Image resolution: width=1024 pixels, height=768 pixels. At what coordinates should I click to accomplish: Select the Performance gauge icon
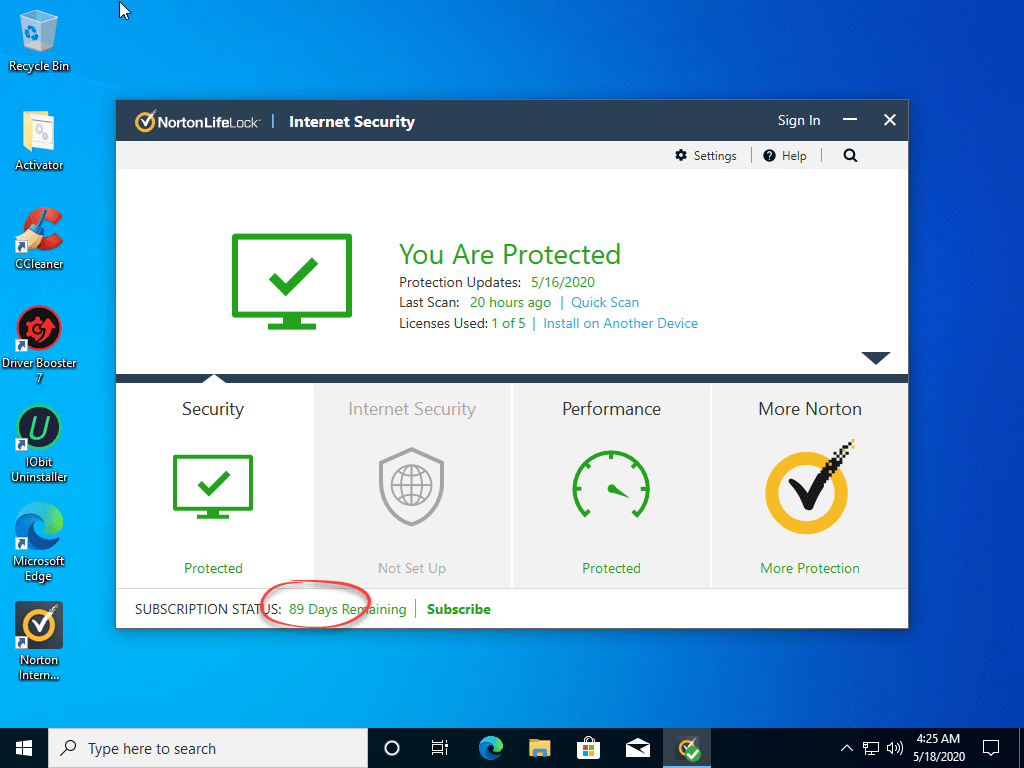[611, 485]
